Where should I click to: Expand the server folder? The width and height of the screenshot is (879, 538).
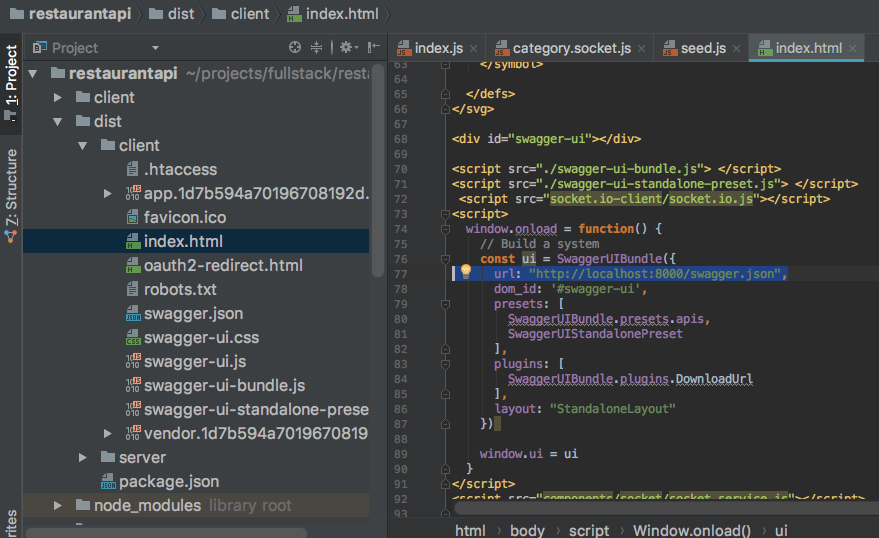tap(82, 458)
